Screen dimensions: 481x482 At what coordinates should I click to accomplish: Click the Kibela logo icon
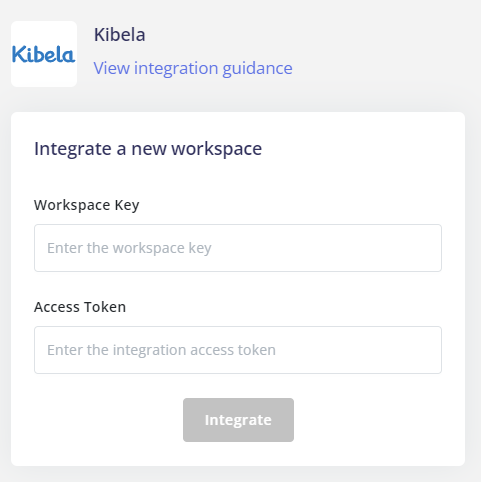pos(44,54)
